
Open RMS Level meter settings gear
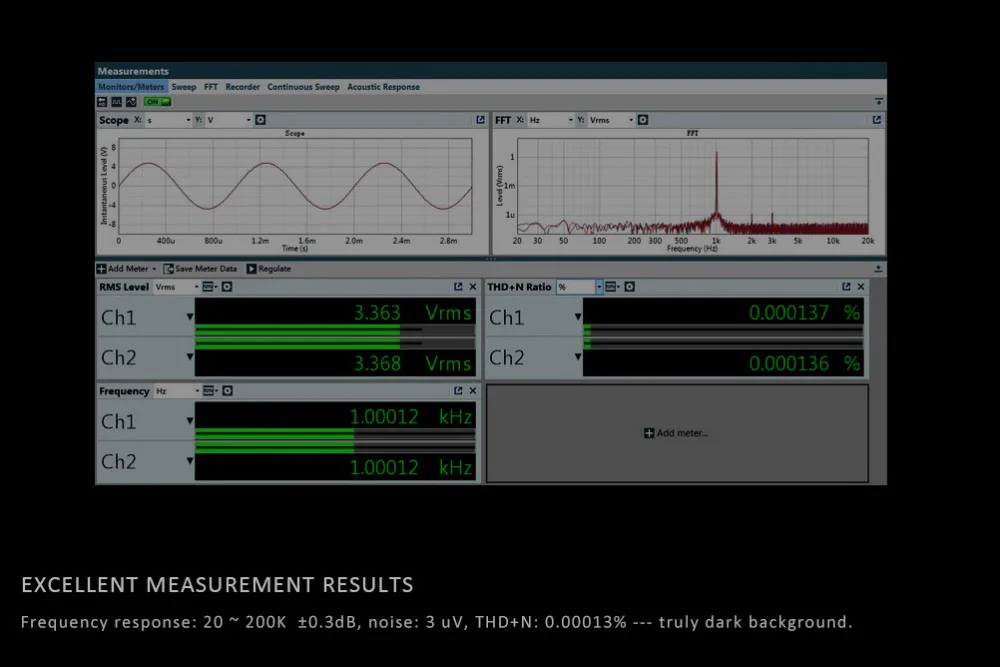[x=226, y=287]
